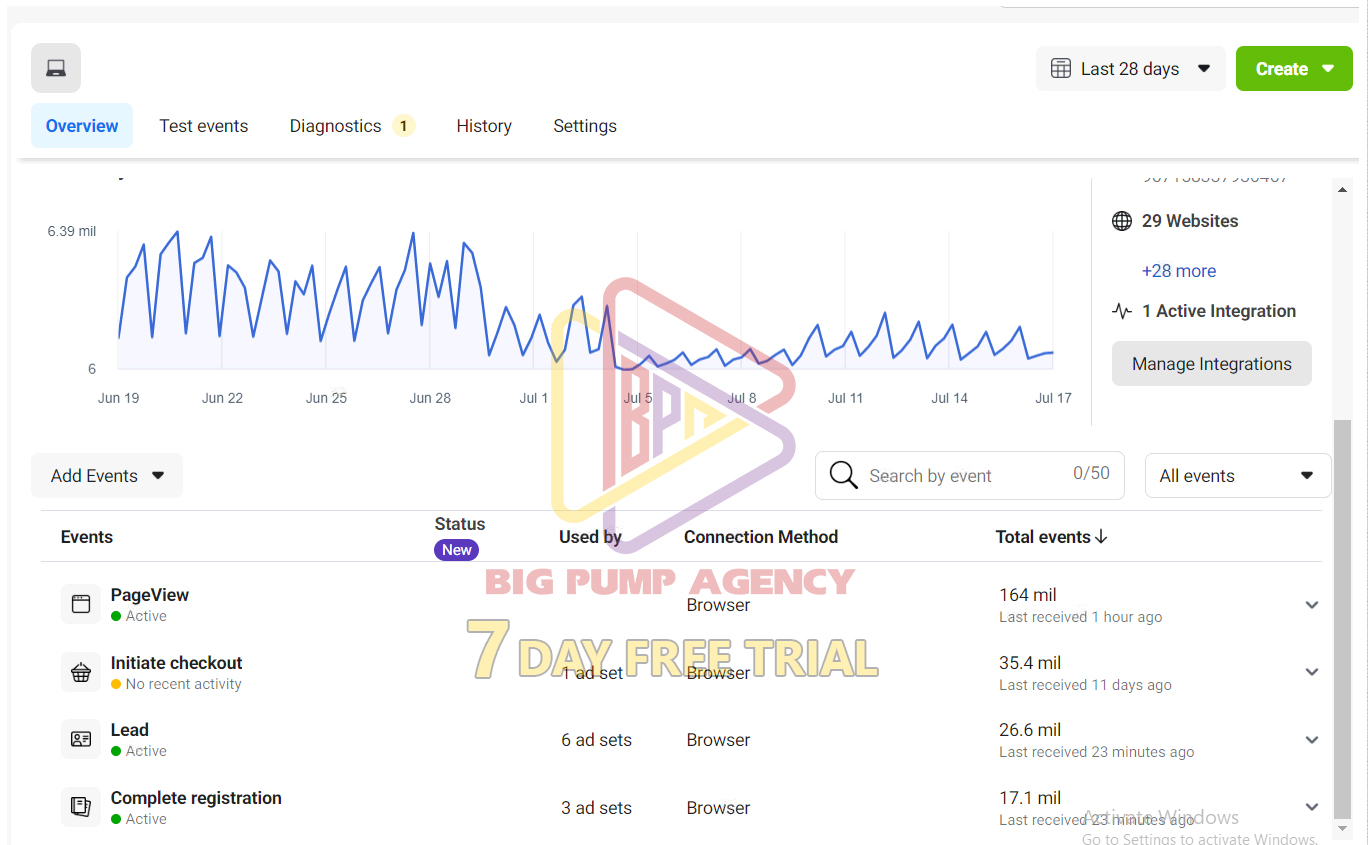Click the Lead contact card icon
The image size is (1368, 845).
(x=81, y=739)
